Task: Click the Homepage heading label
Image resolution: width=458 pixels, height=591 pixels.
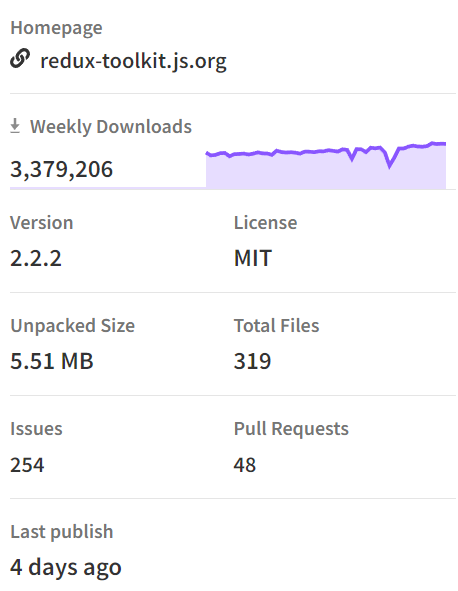Action: coord(56,28)
